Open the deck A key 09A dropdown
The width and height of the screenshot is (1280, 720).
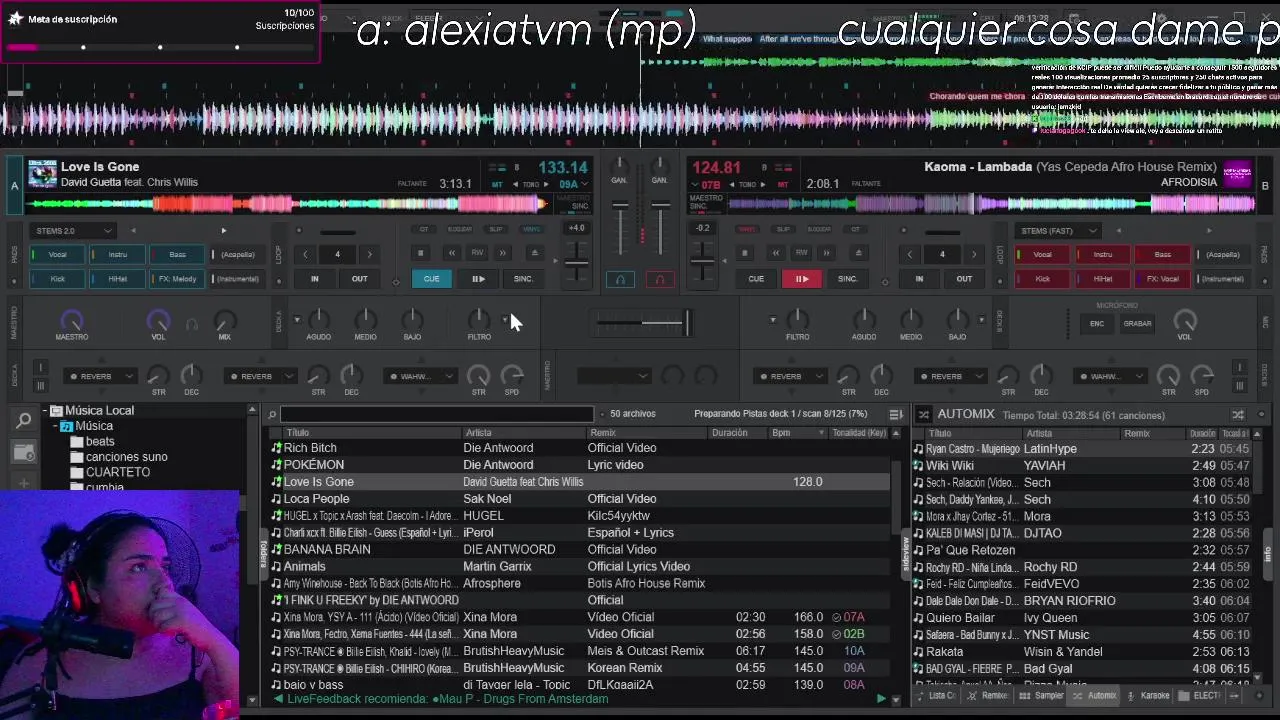tap(574, 185)
